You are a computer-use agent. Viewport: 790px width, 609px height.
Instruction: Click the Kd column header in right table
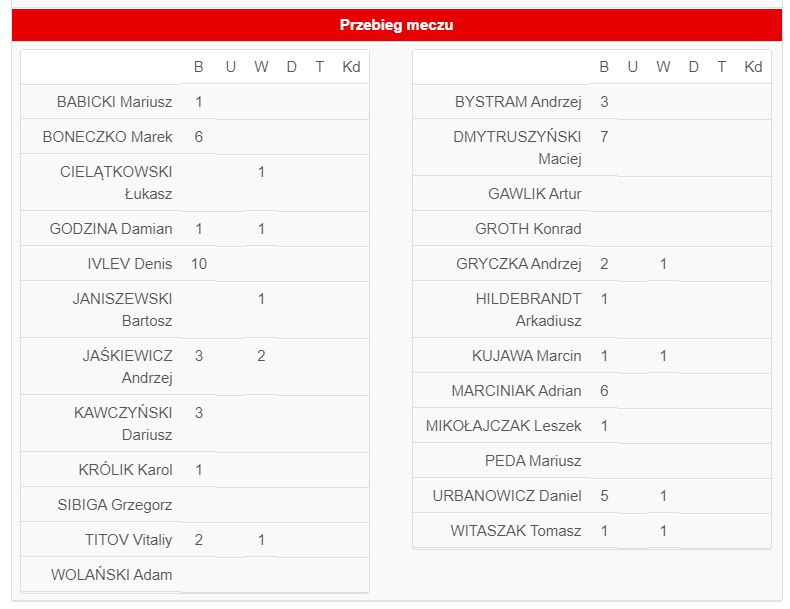[x=753, y=66]
